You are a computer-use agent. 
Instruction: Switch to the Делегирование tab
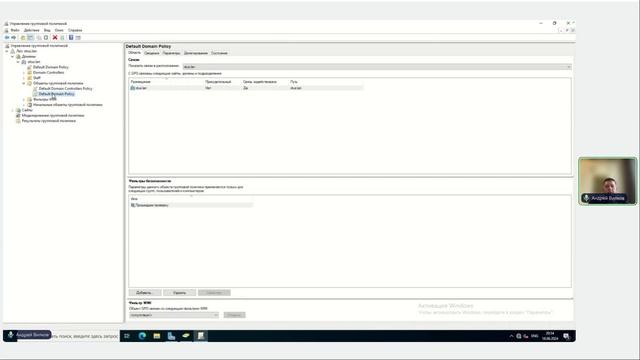[196, 53]
